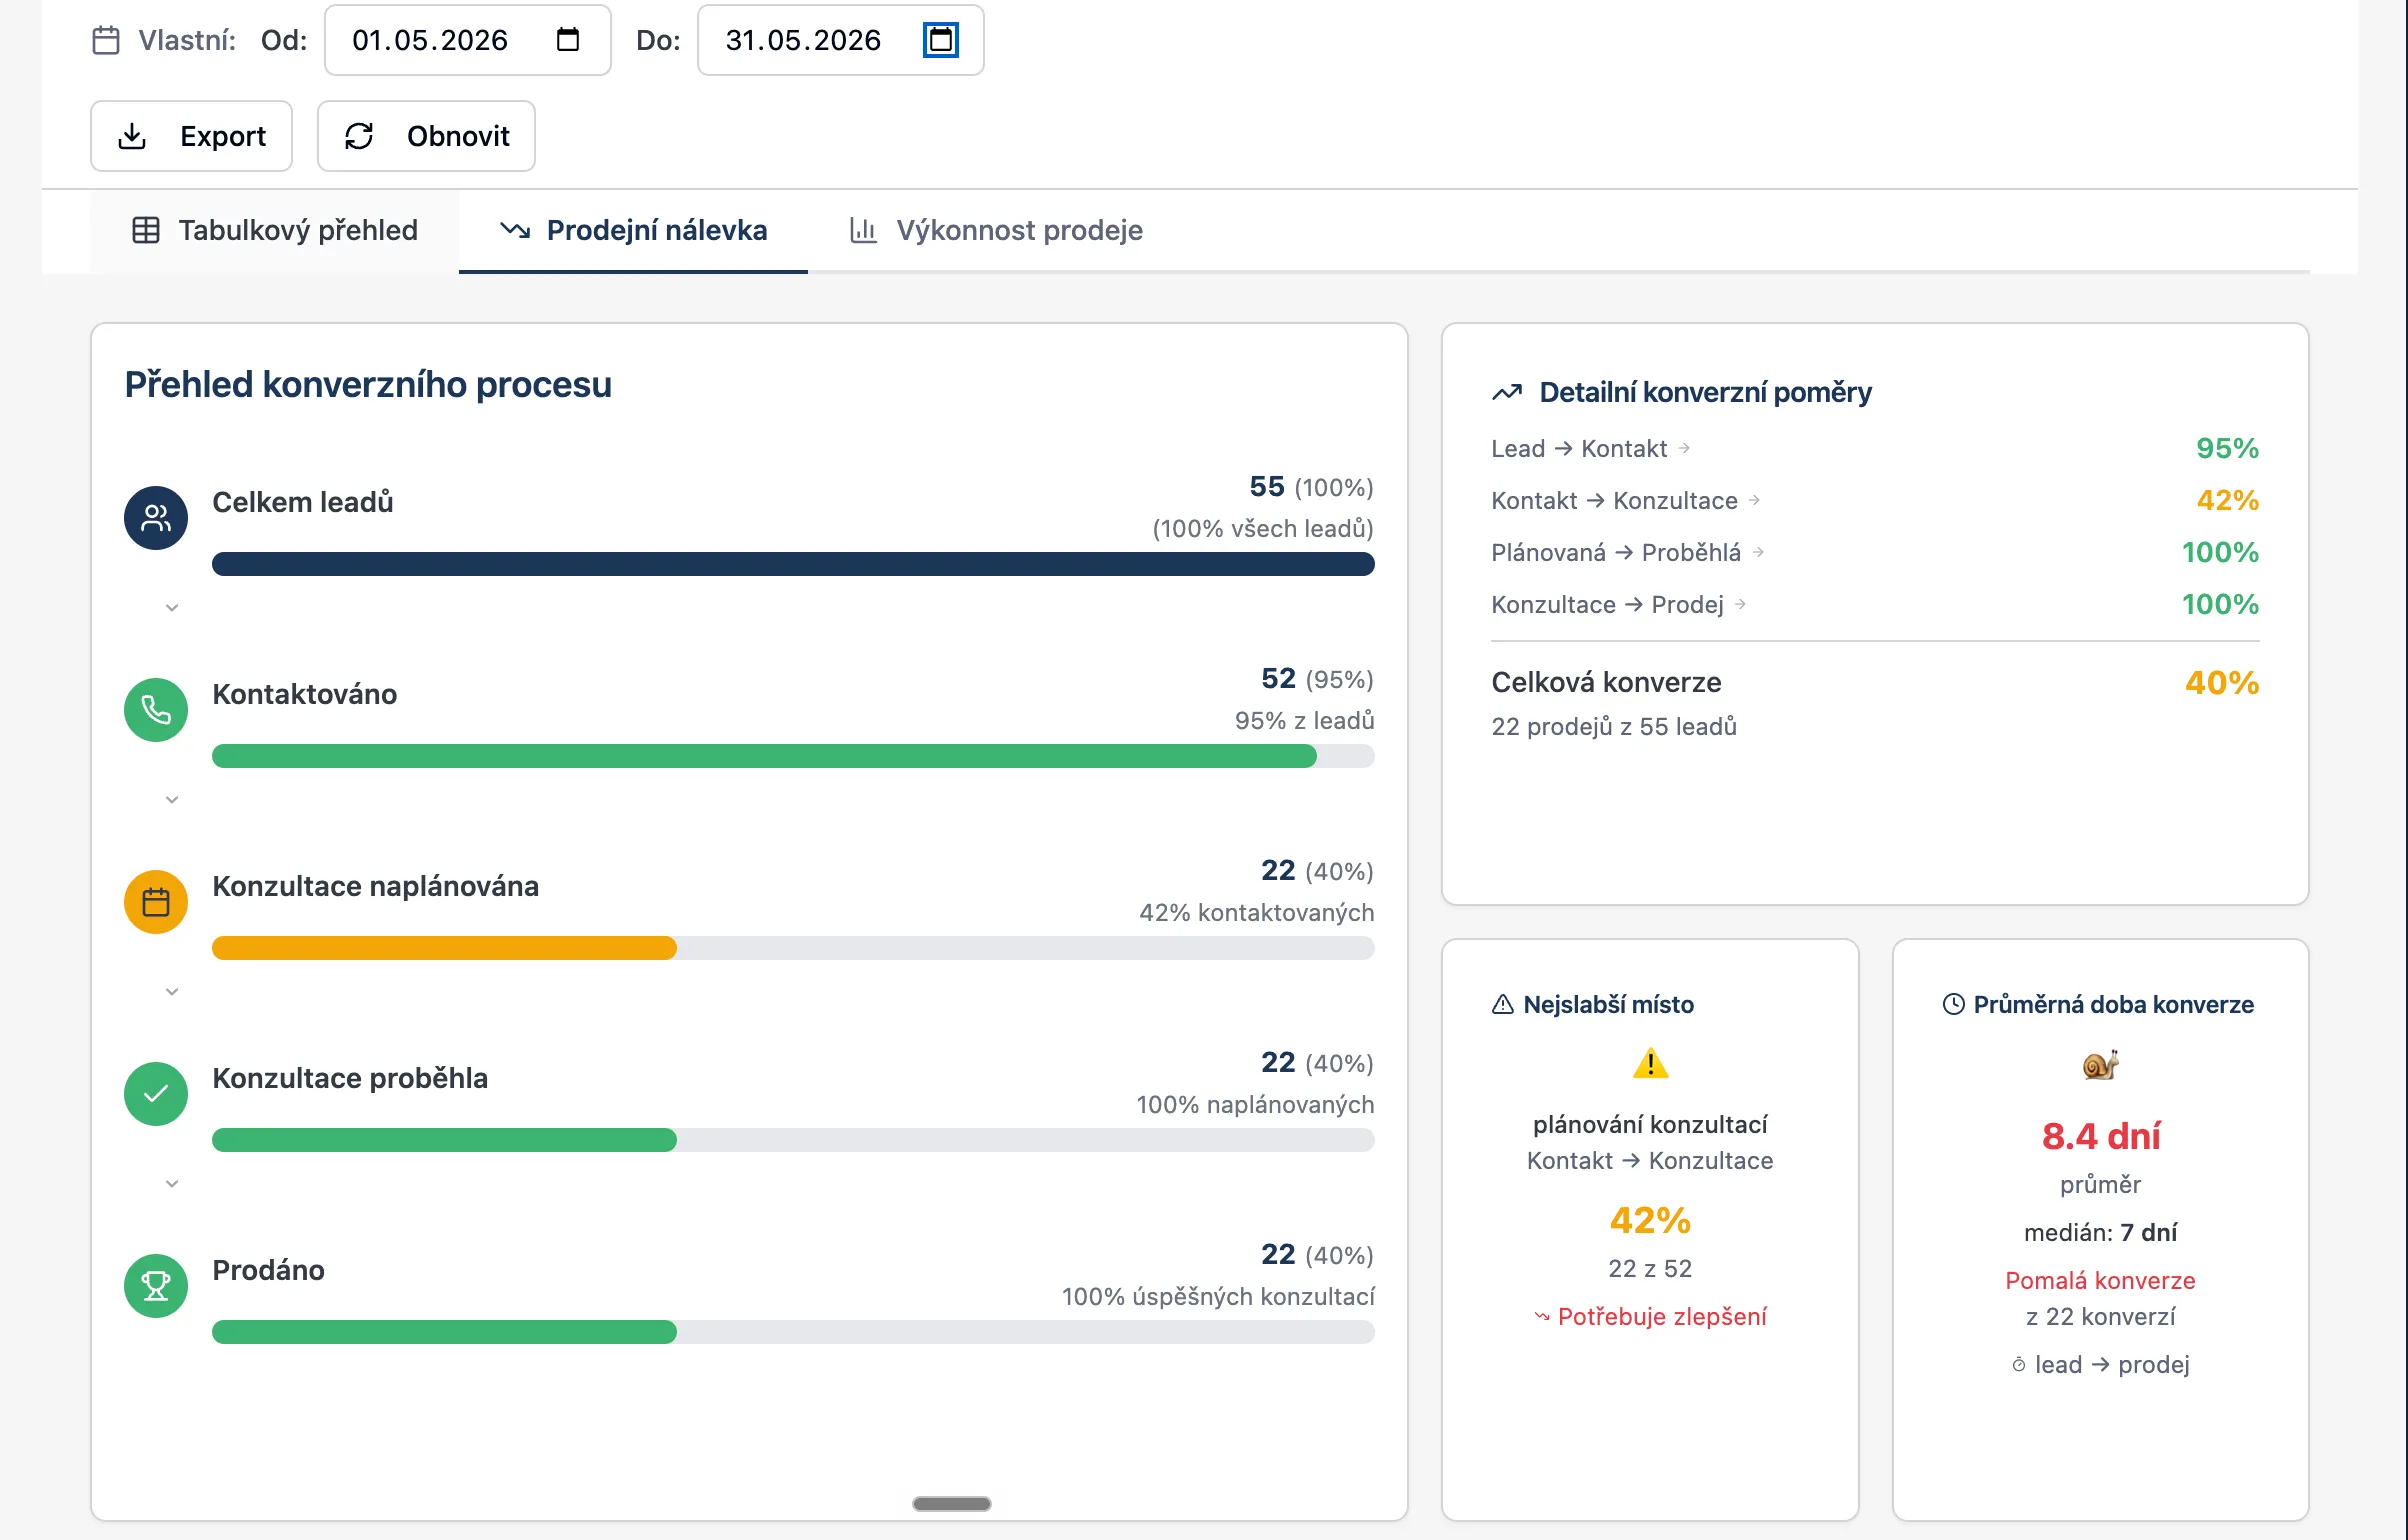Click the trend icon by Detailní konverzní poměry
This screenshot has height=1540, width=2408.
(x=1507, y=393)
